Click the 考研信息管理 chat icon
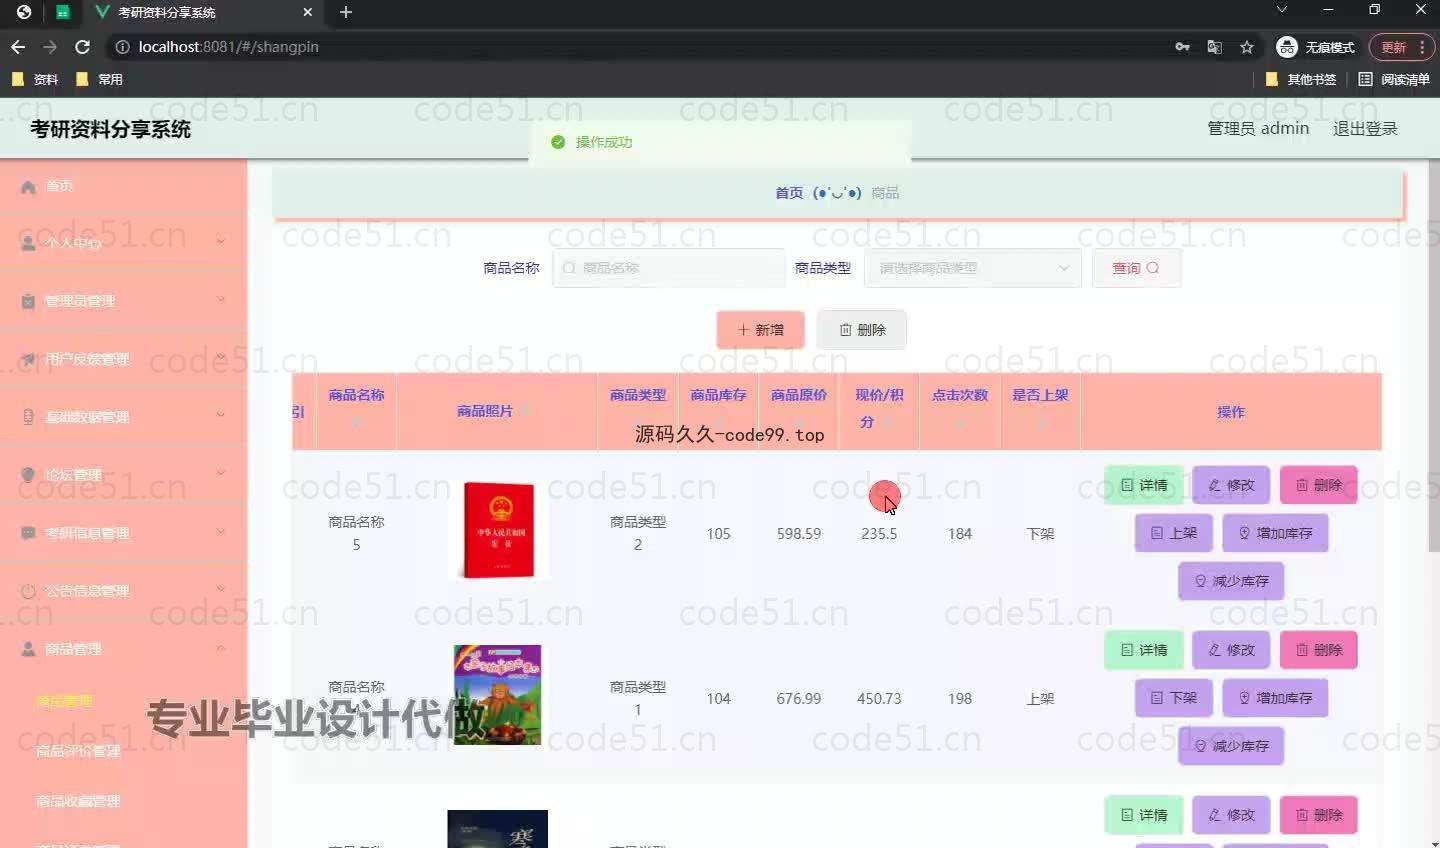 tap(28, 533)
